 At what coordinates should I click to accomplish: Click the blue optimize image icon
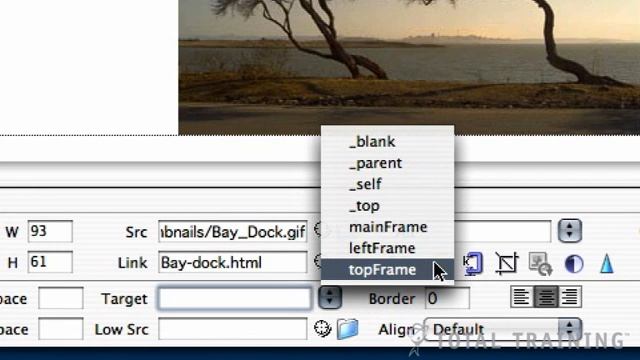[473, 264]
